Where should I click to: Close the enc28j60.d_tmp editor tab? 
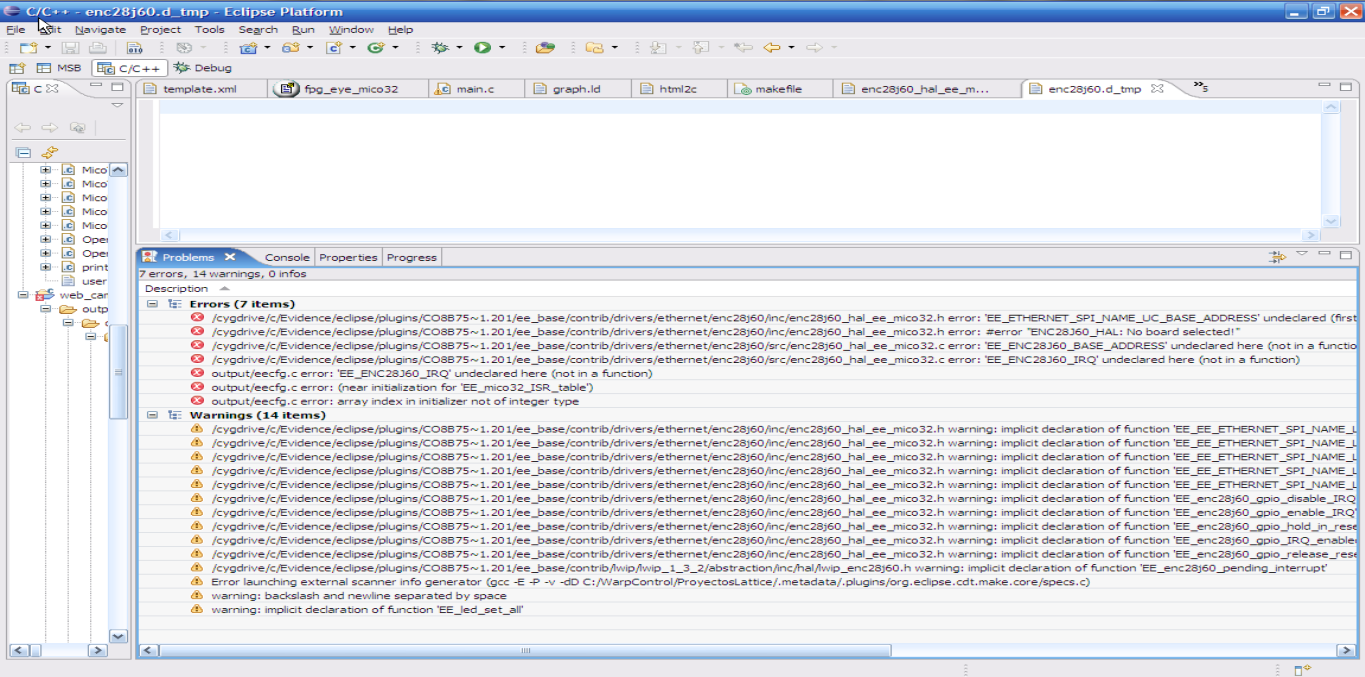pos(1157,89)
